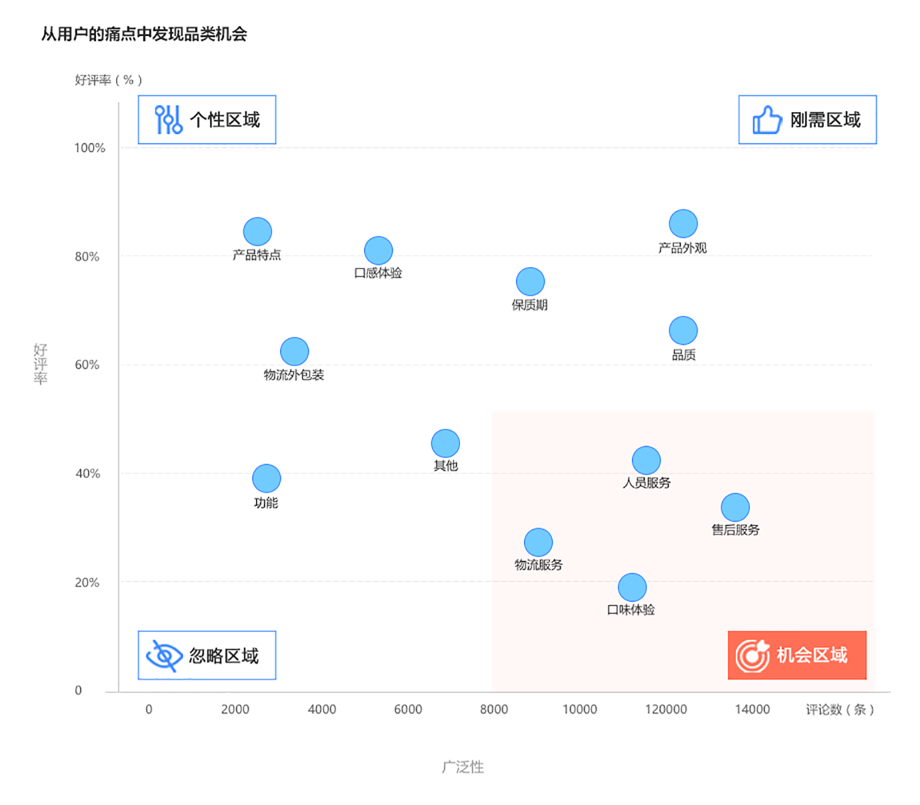Click the 功能 data point
Screen dimensions: 920x805
266,479
